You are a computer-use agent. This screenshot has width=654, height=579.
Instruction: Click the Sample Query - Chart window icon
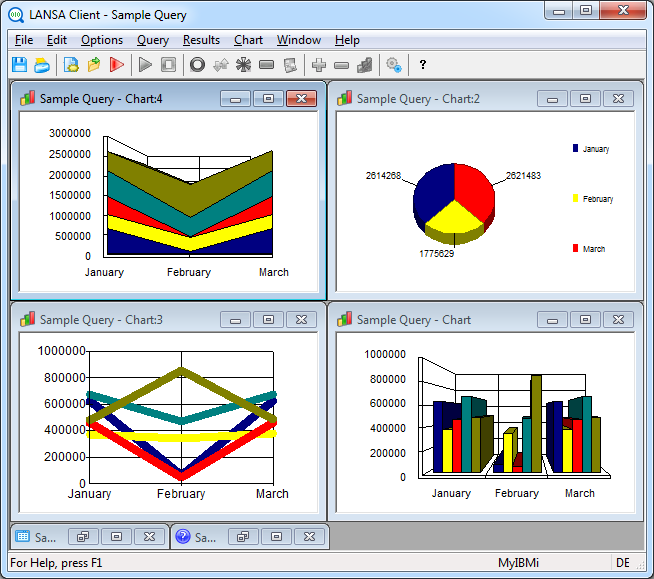point(345,320)
